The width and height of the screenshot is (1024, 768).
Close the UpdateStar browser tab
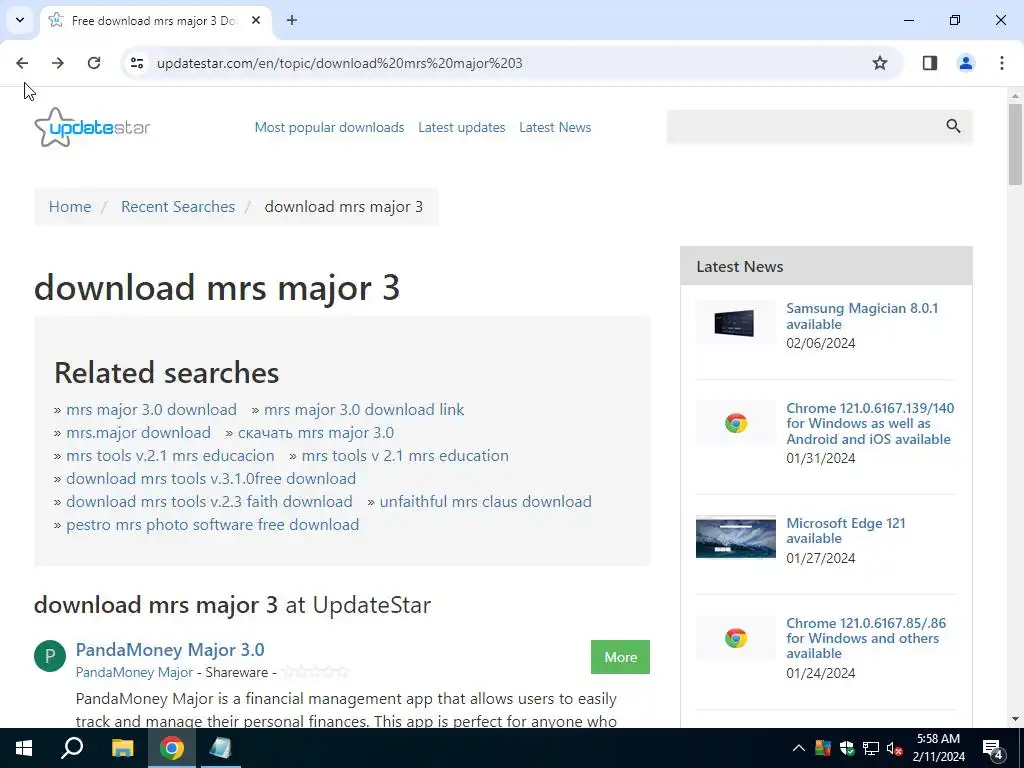(256, 20)
